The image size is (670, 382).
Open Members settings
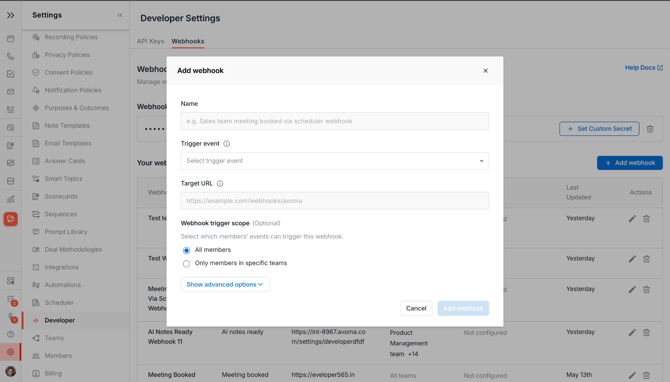pyautogui.click(x=58, y=356)
